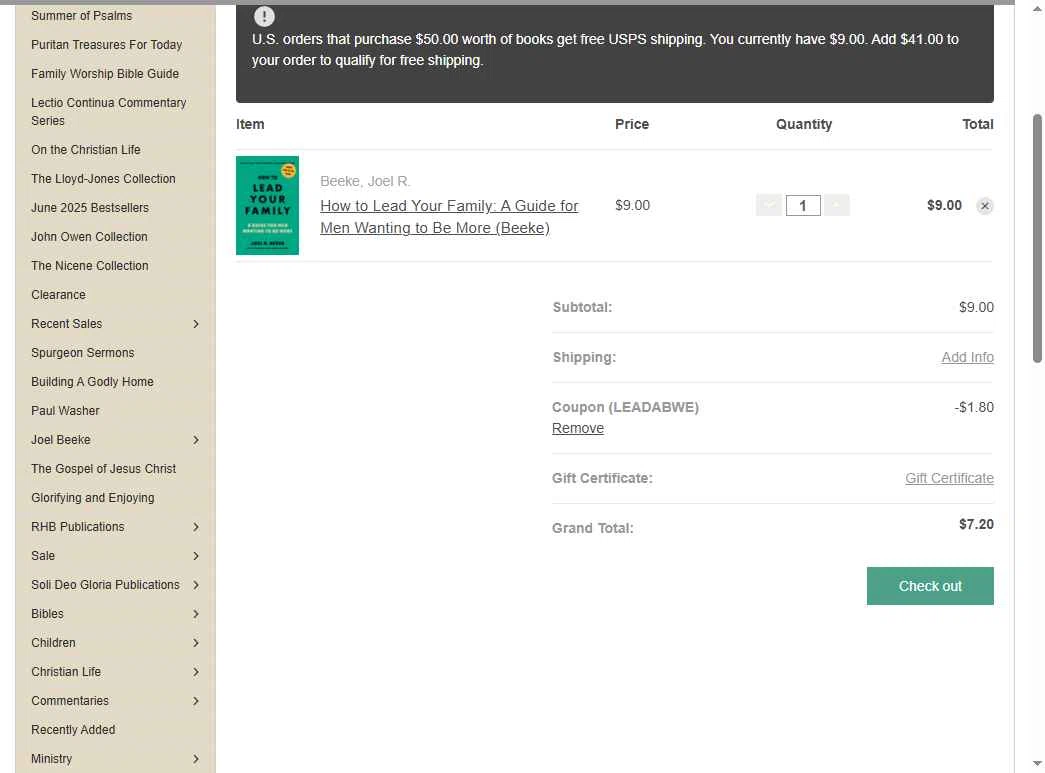Go to Family Worship Bible Guide
The height and width of the screenshot is (773, 1045).
click(105, 73)
